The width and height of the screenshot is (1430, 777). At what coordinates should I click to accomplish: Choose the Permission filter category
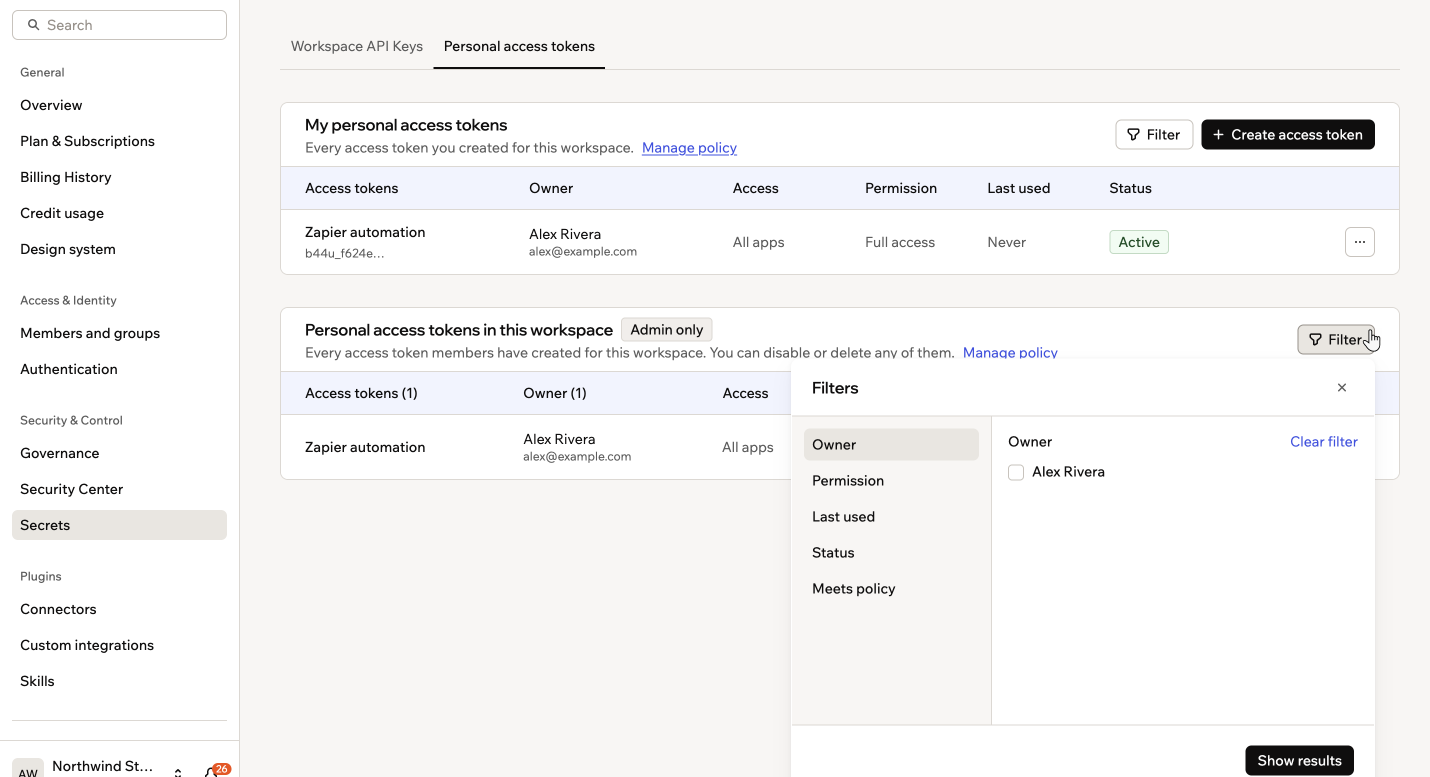coord(891,481)
